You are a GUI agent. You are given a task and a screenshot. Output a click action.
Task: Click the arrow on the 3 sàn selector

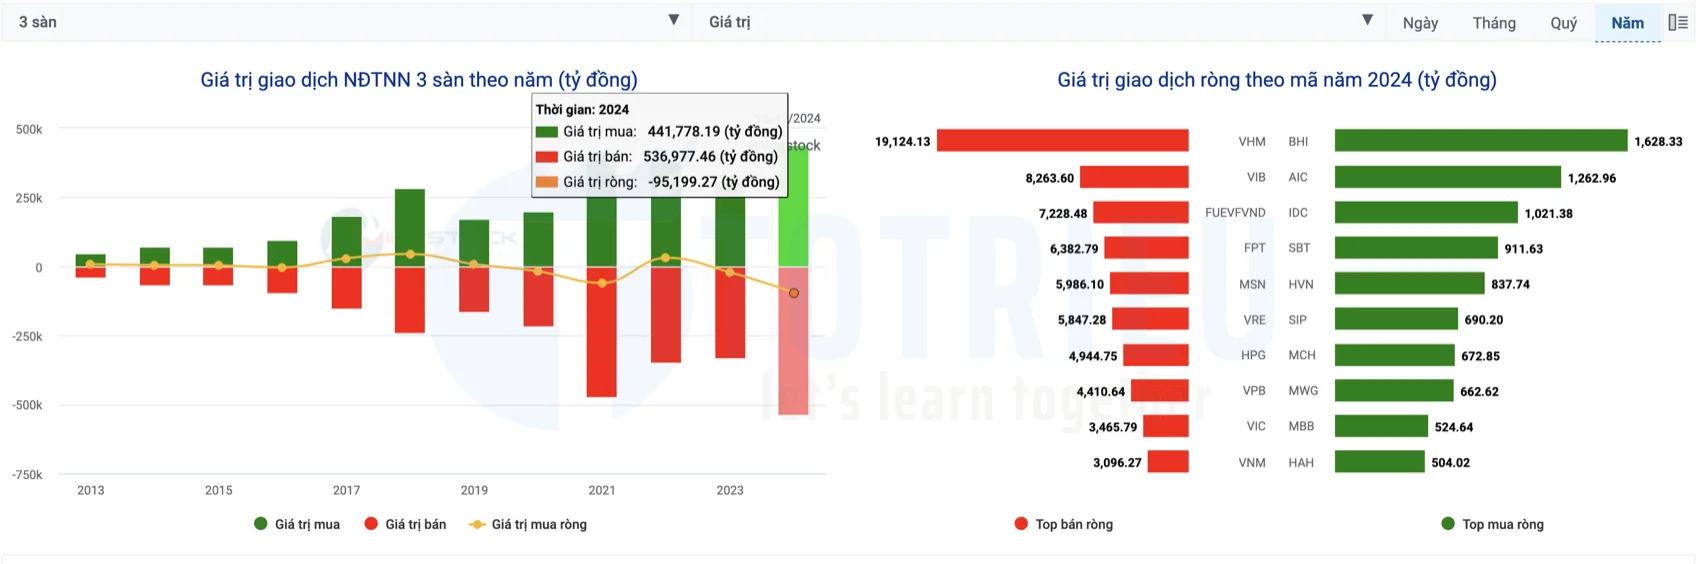pyautogui.click(x=673, y=20)
